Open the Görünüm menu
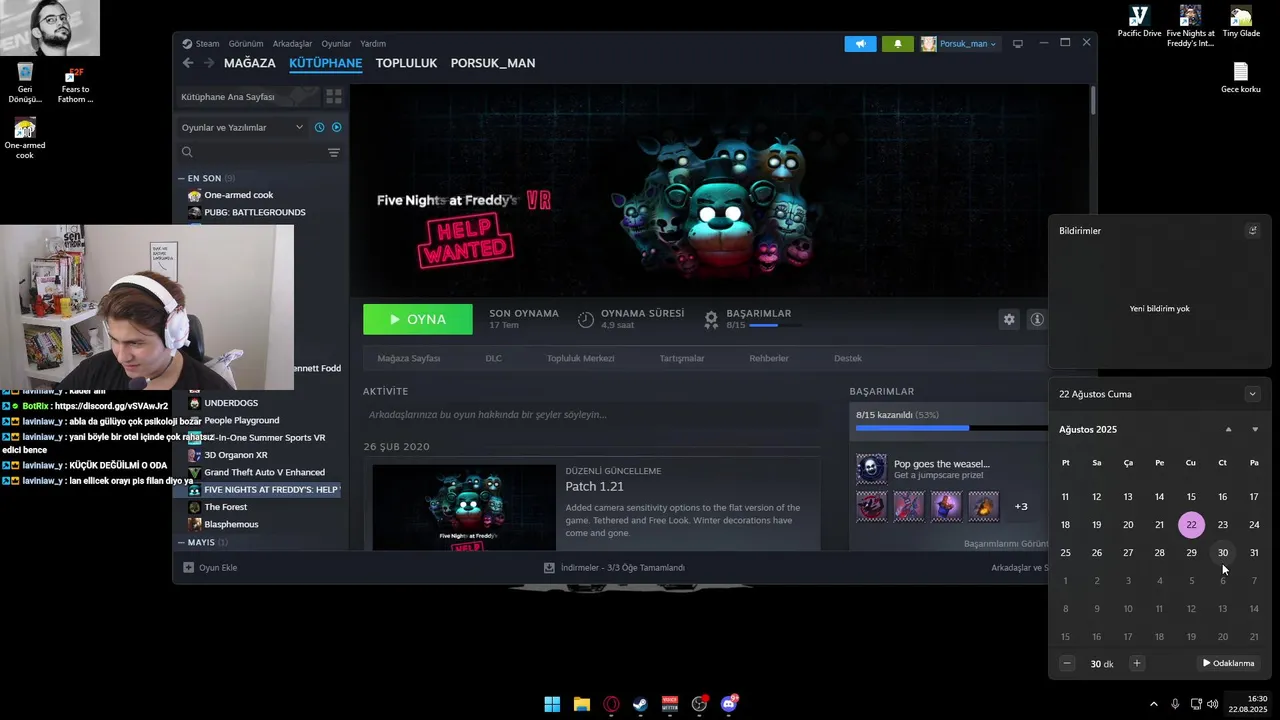Image resolution: width=1280 pixels, height=720 pixels. (x=246, y=44)
